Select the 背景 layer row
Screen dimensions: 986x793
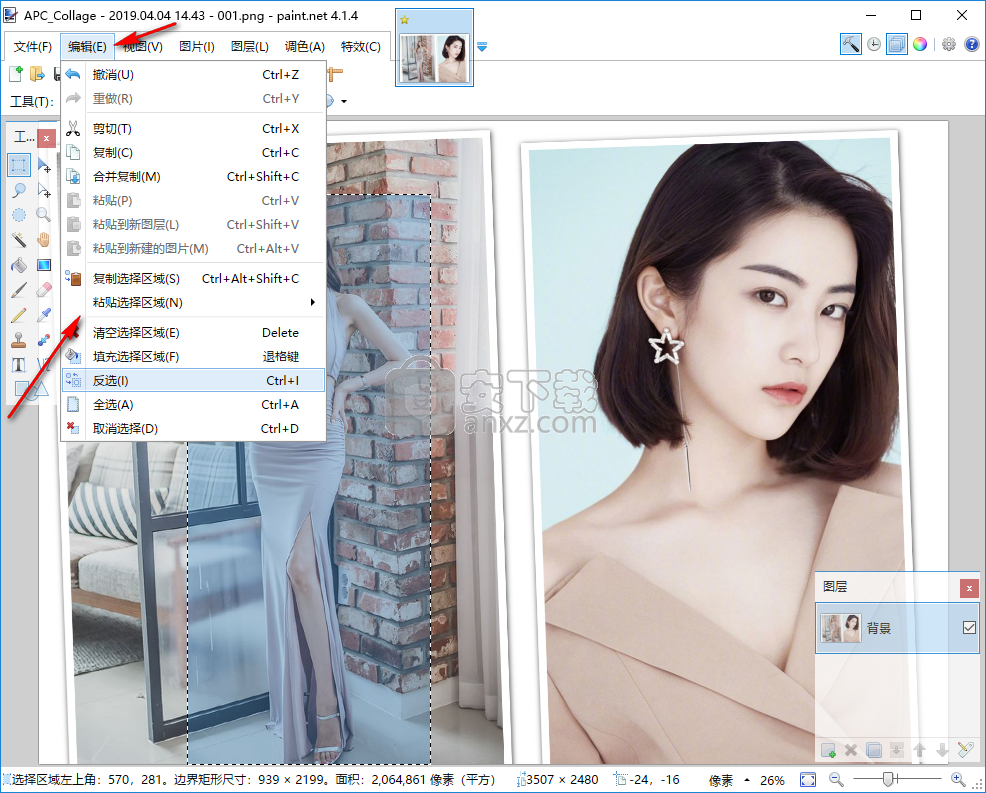(x=897, y=628)
